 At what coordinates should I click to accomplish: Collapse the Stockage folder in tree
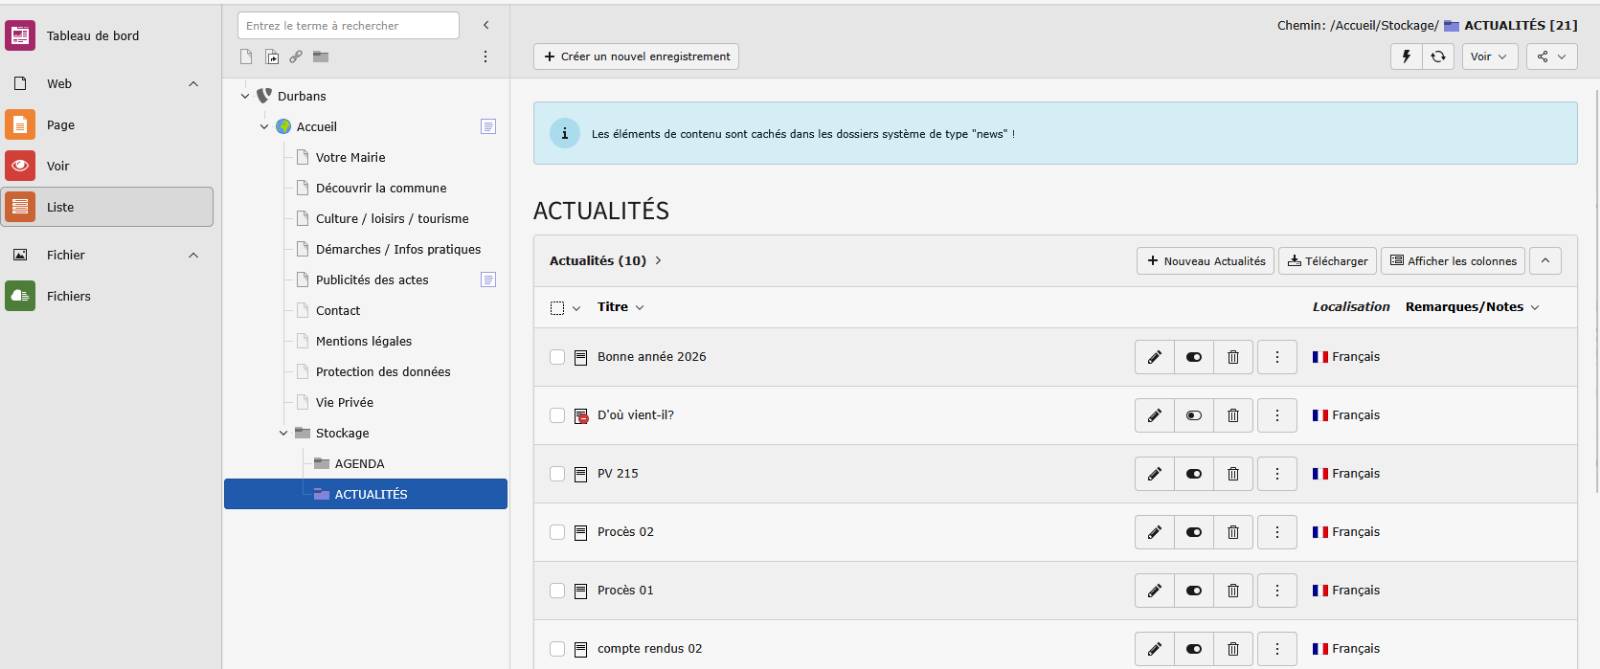click(283, 433)
